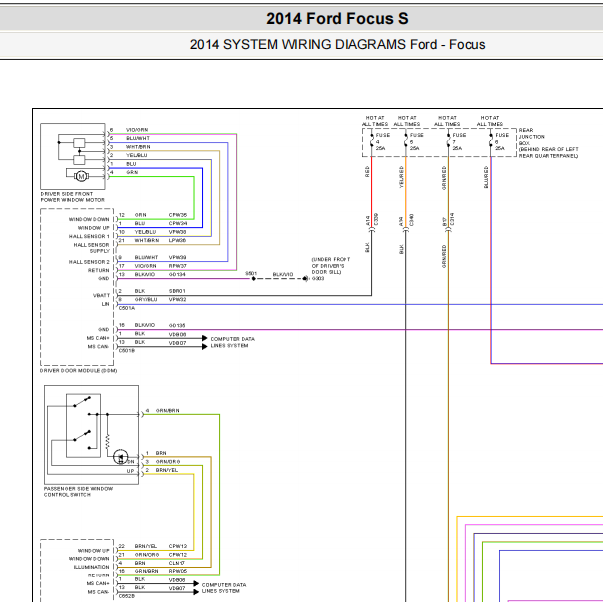Click connector label 'C501B'
The width and height of the screenshot is (603, 602).
point(127,350)
